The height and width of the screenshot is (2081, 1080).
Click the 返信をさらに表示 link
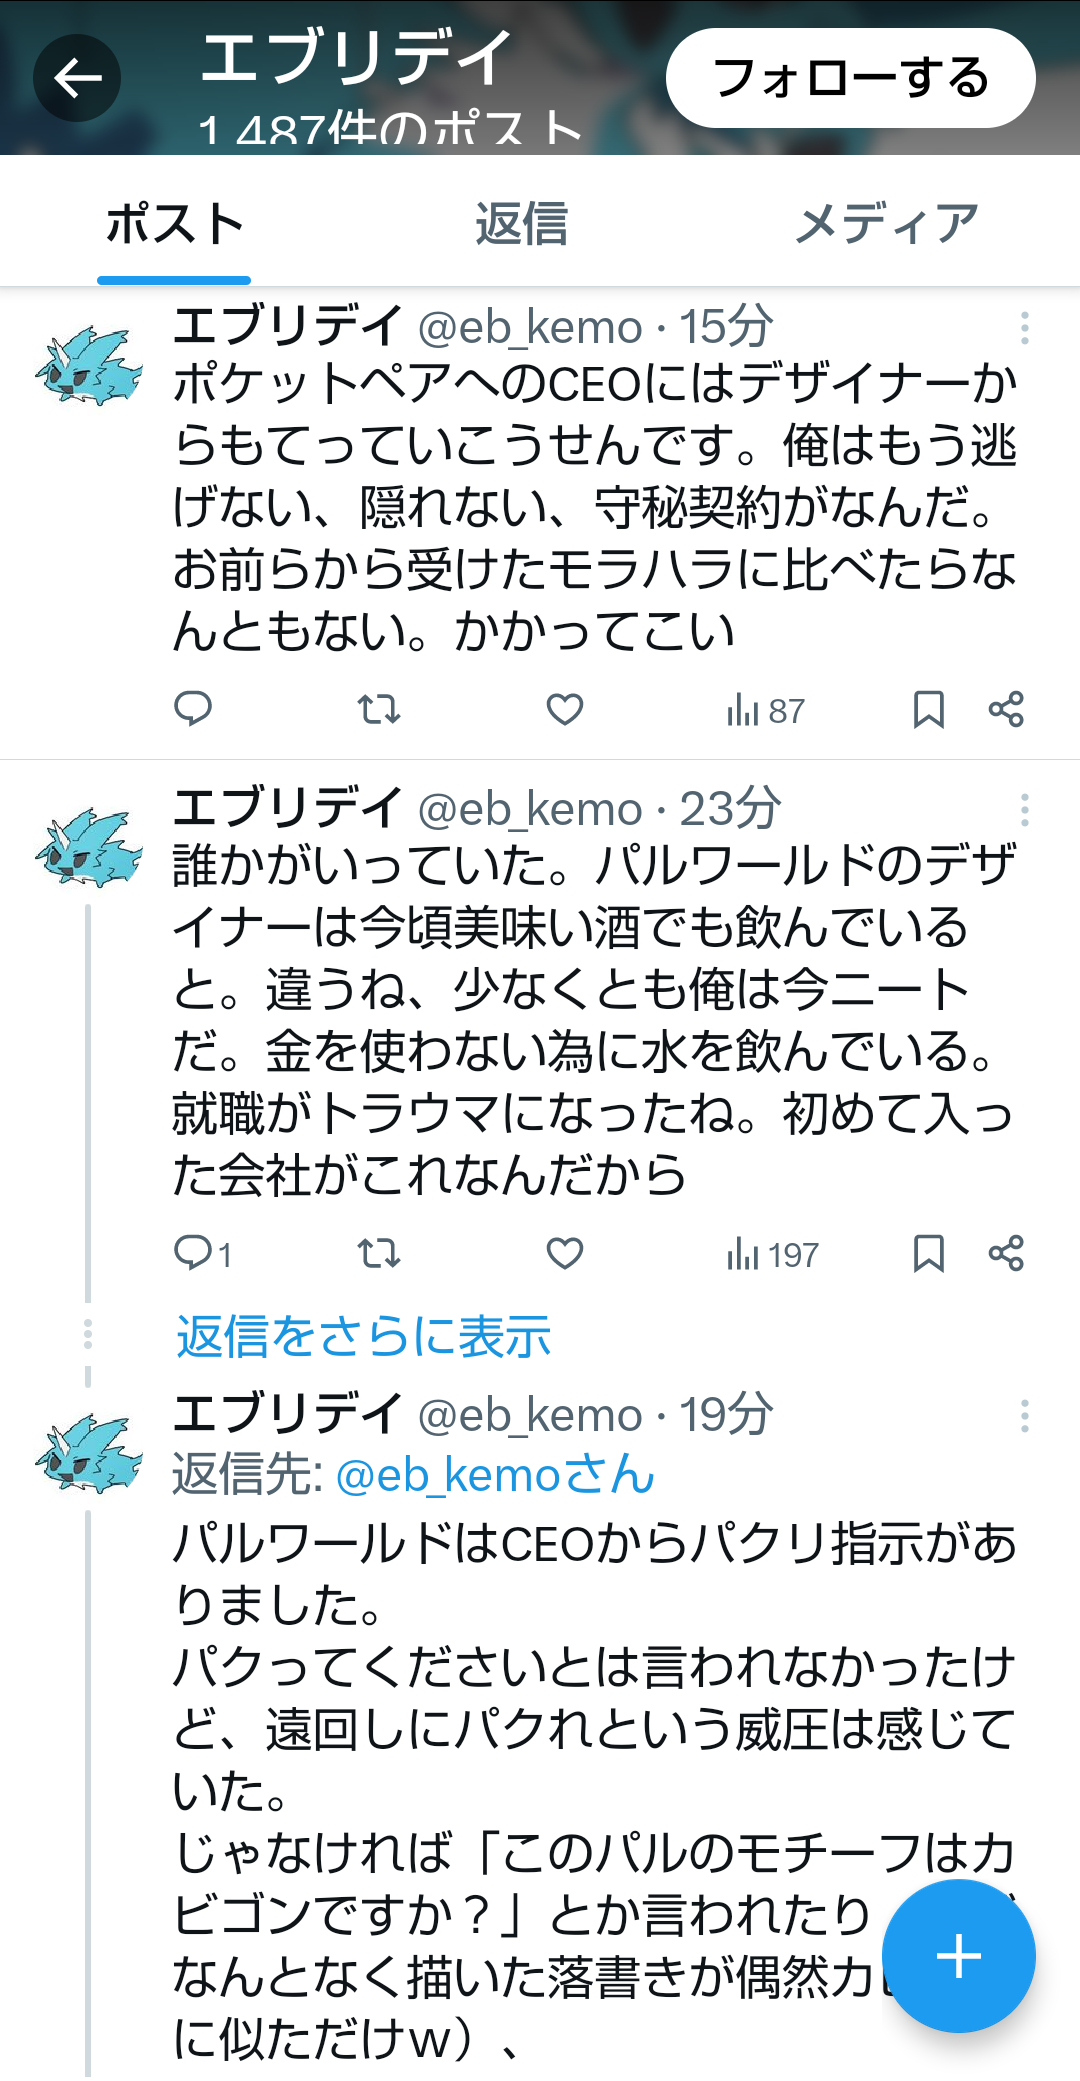pos(364,1336)
